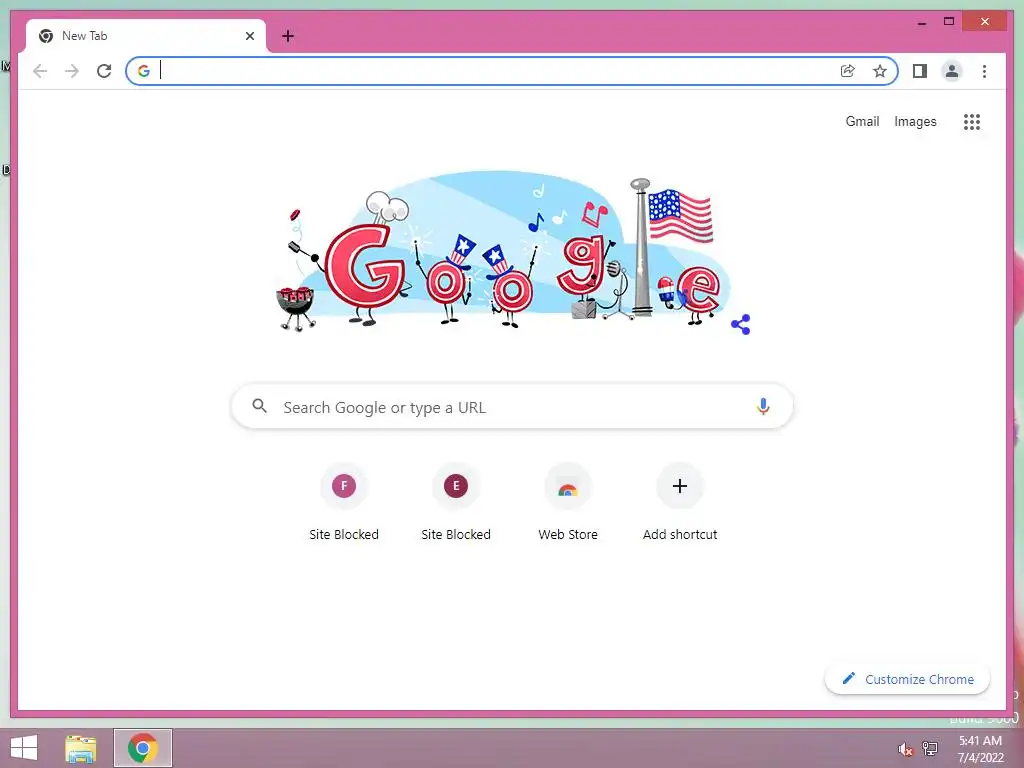The height and width of the screenshot is (768, 1024).
Task: Share the Fourth of July doodle
Action: pyautogui.click(x=741, y=325)
